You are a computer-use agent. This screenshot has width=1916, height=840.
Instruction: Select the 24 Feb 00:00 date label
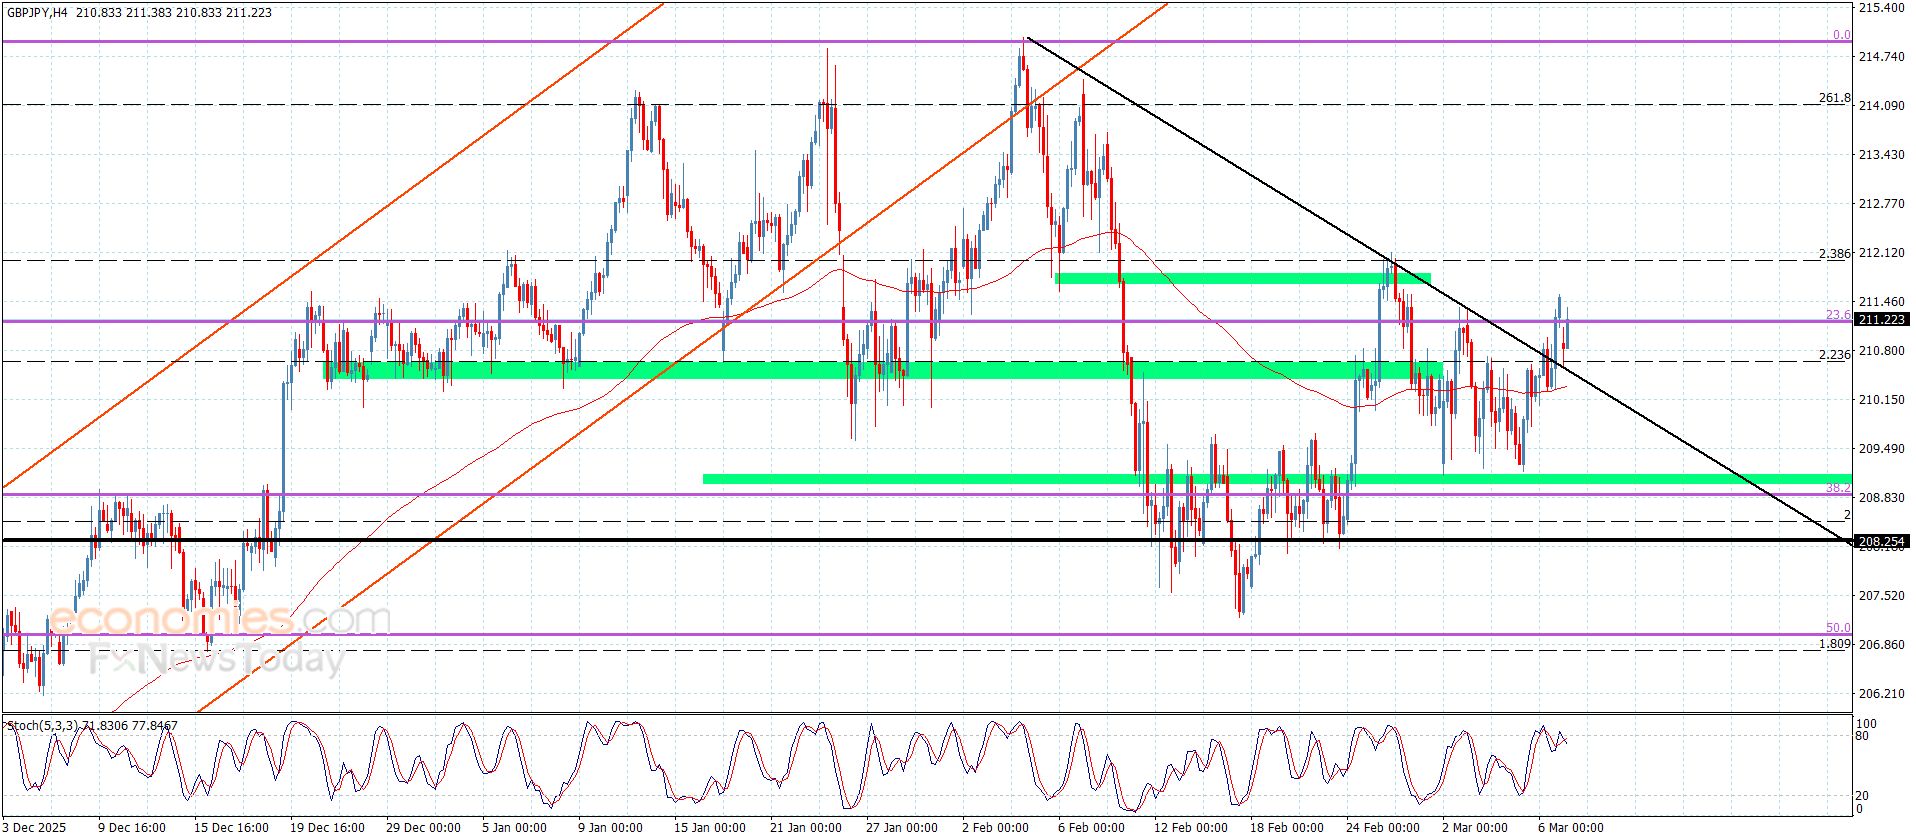(1382, 827)
